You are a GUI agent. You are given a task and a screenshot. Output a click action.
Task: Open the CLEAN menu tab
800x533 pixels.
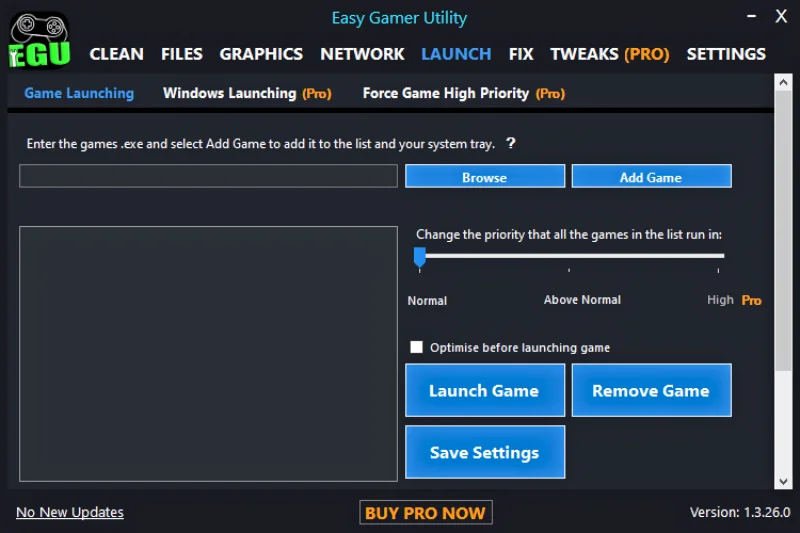[116, 54]
